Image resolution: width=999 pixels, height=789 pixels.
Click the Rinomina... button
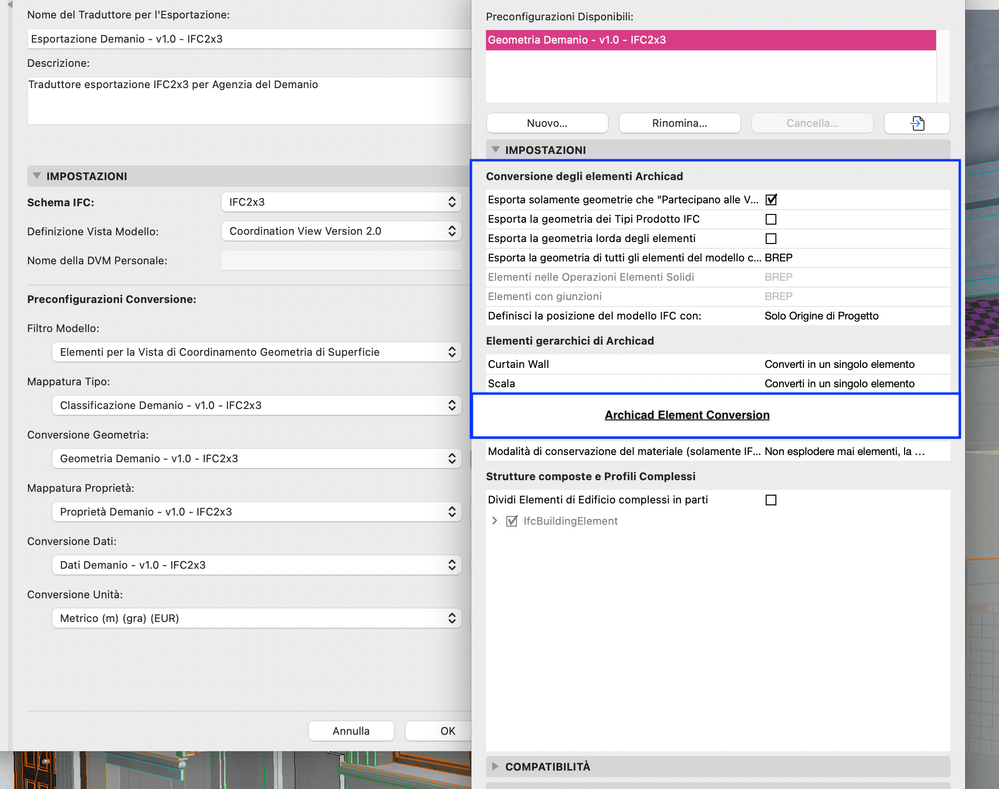tap(680, 123)
